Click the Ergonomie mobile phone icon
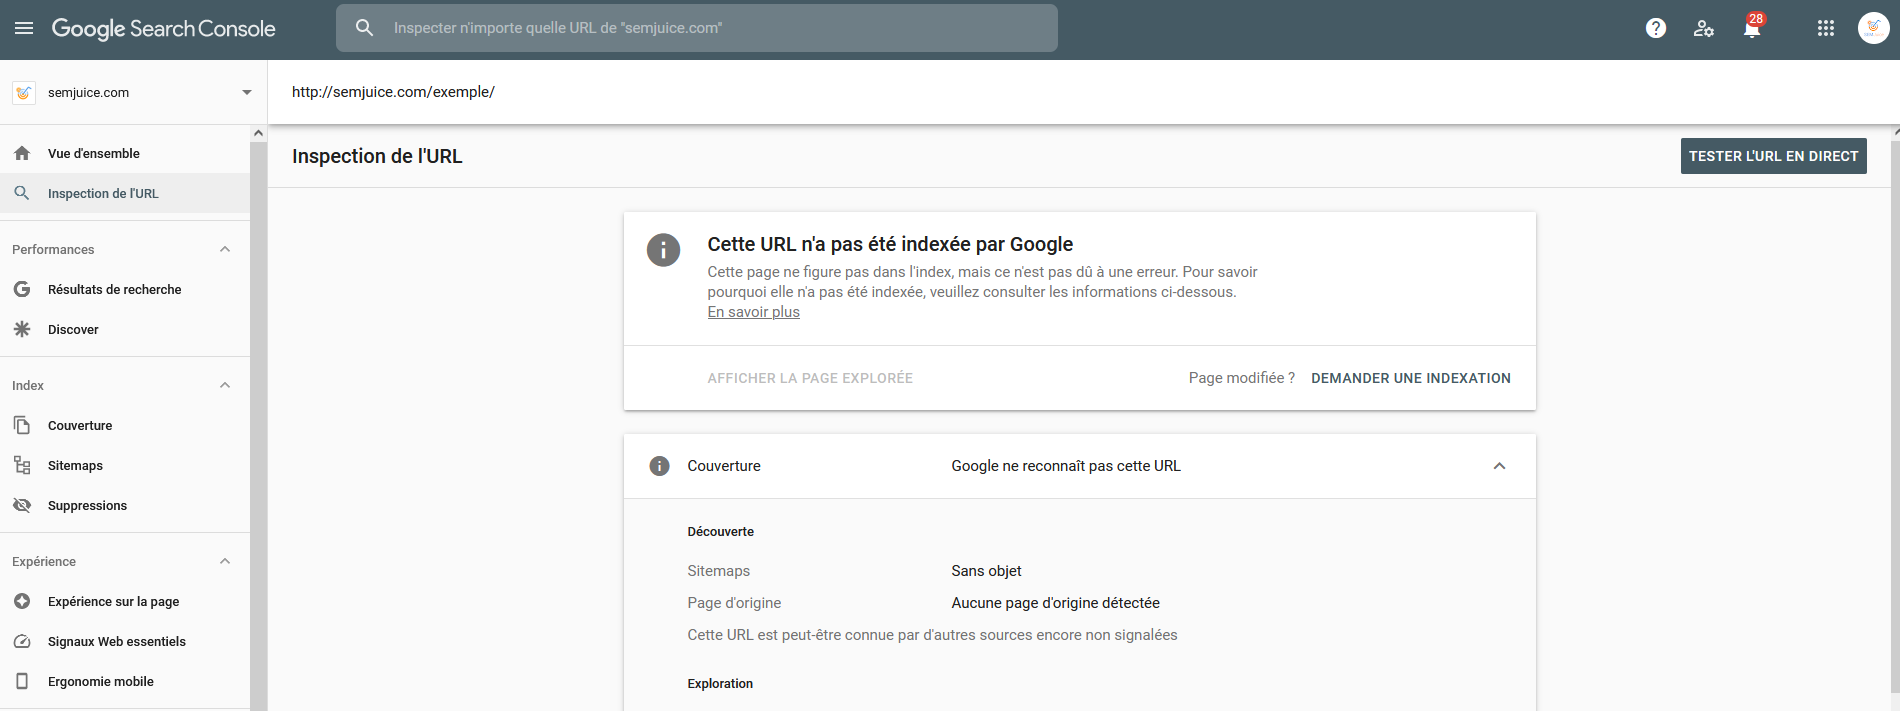 [x=22, y=681]
